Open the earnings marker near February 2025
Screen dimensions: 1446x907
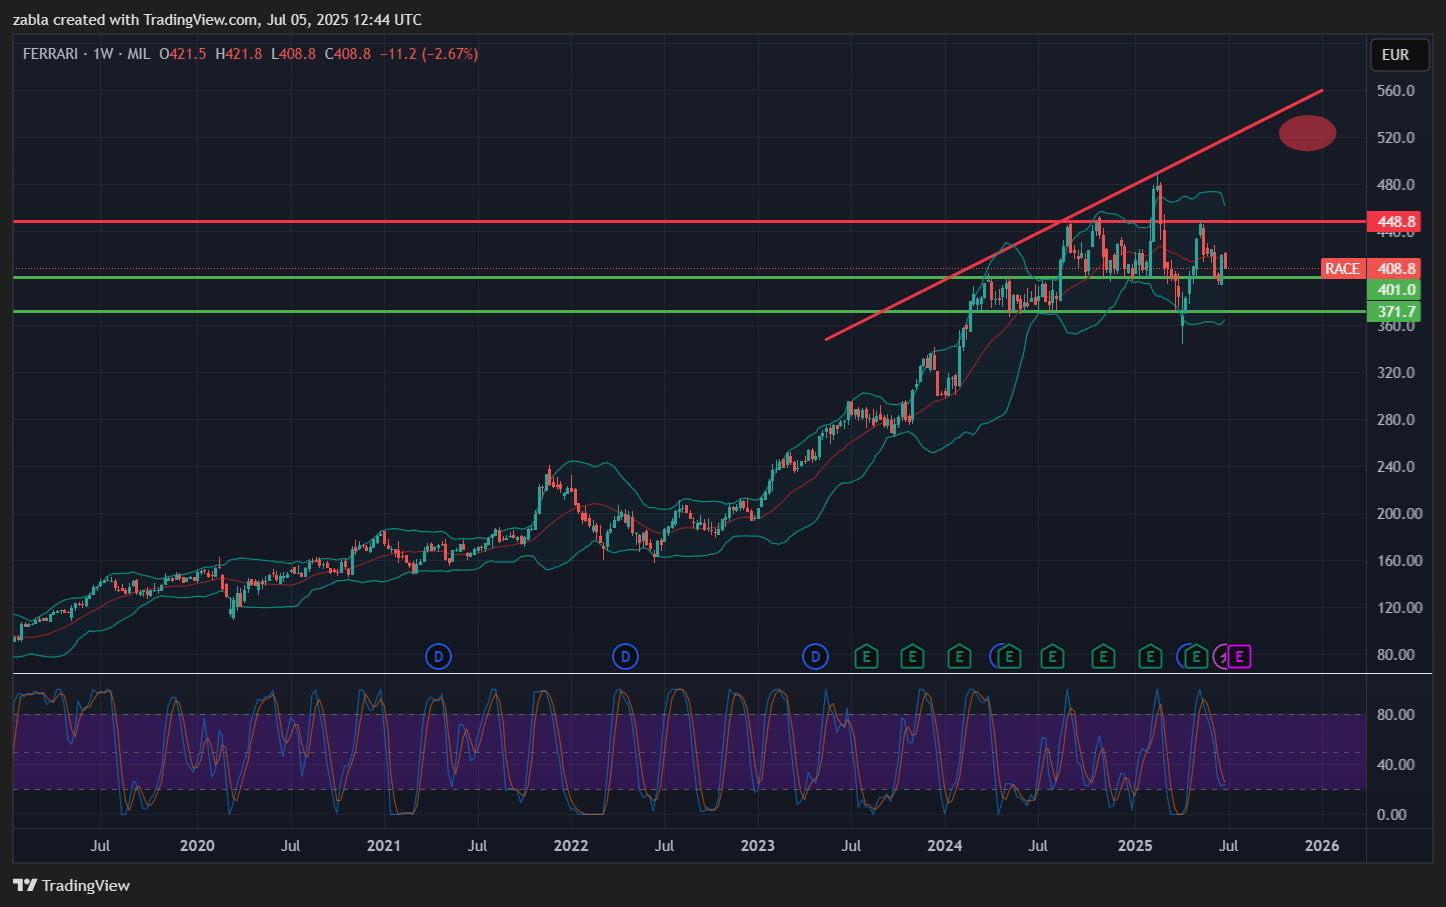point(1150,657)
